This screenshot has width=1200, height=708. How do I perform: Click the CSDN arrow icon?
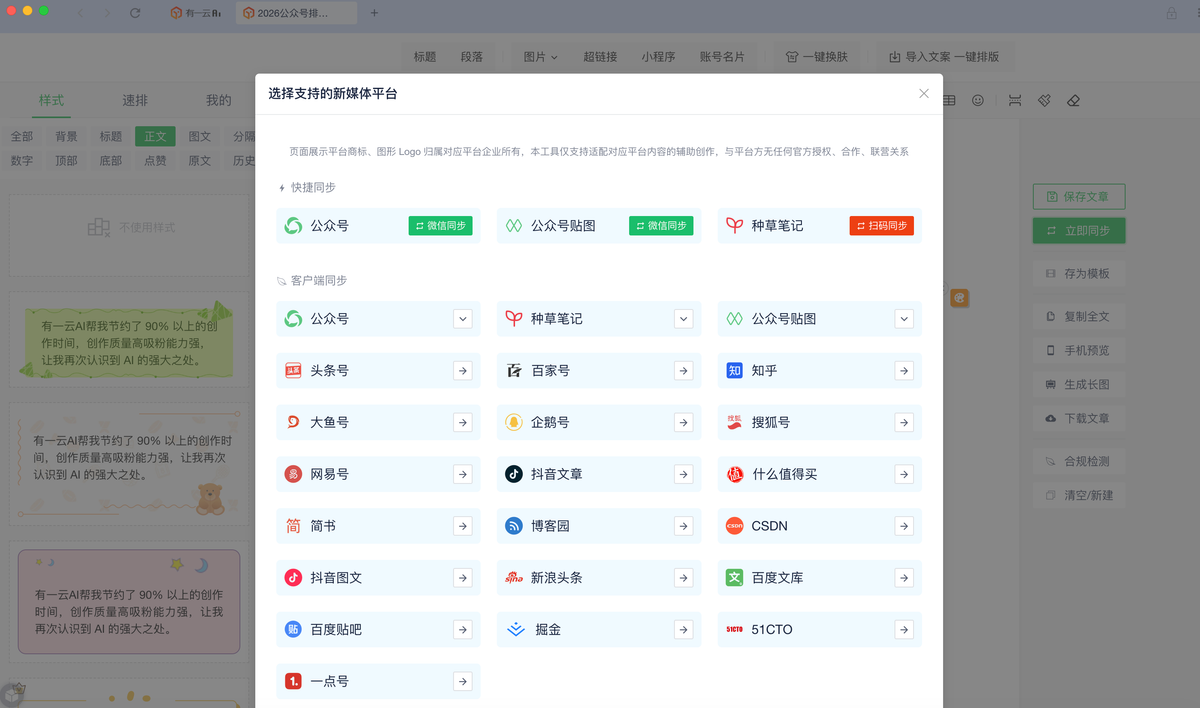pos(904,525)
